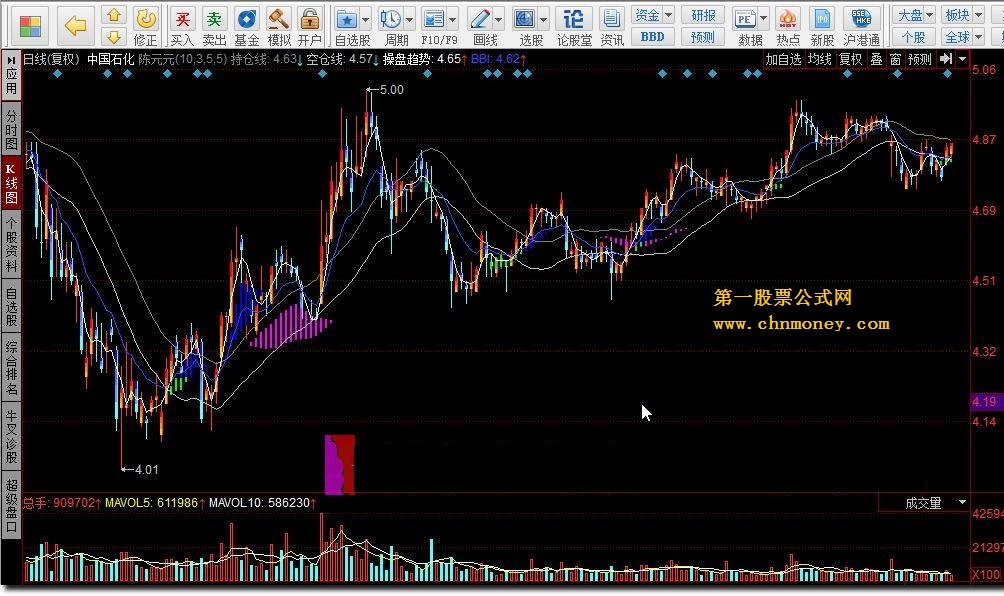Expand the 画线 dropdown arrow
The height and width of the screenshot is (596, 1004).
tap(498, 20)
